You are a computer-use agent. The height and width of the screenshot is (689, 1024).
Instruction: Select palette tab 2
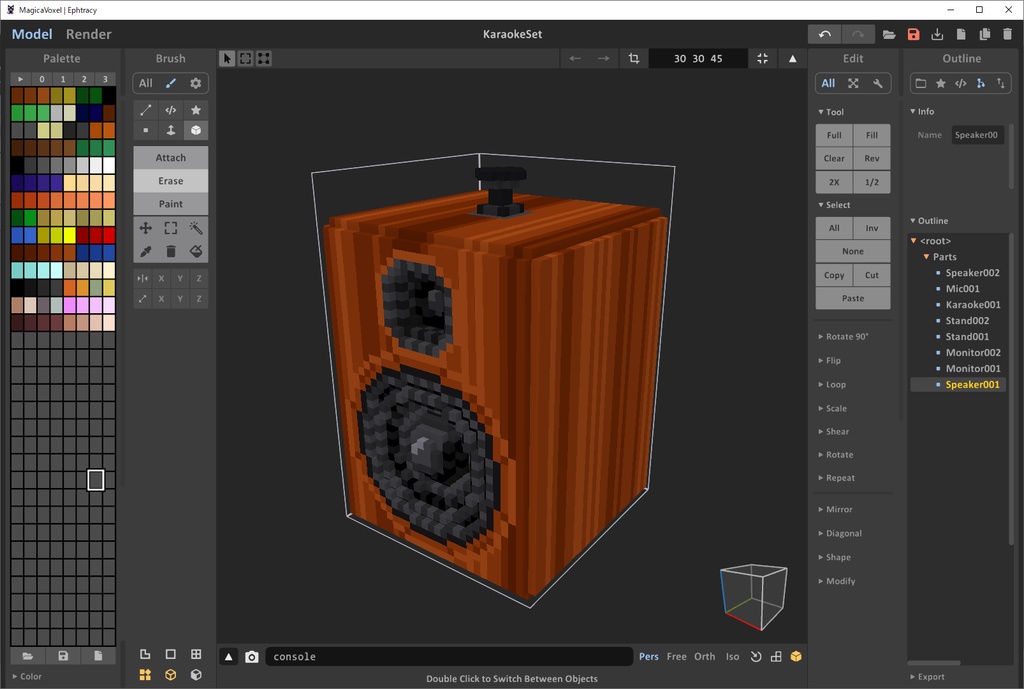click(84, 79)
